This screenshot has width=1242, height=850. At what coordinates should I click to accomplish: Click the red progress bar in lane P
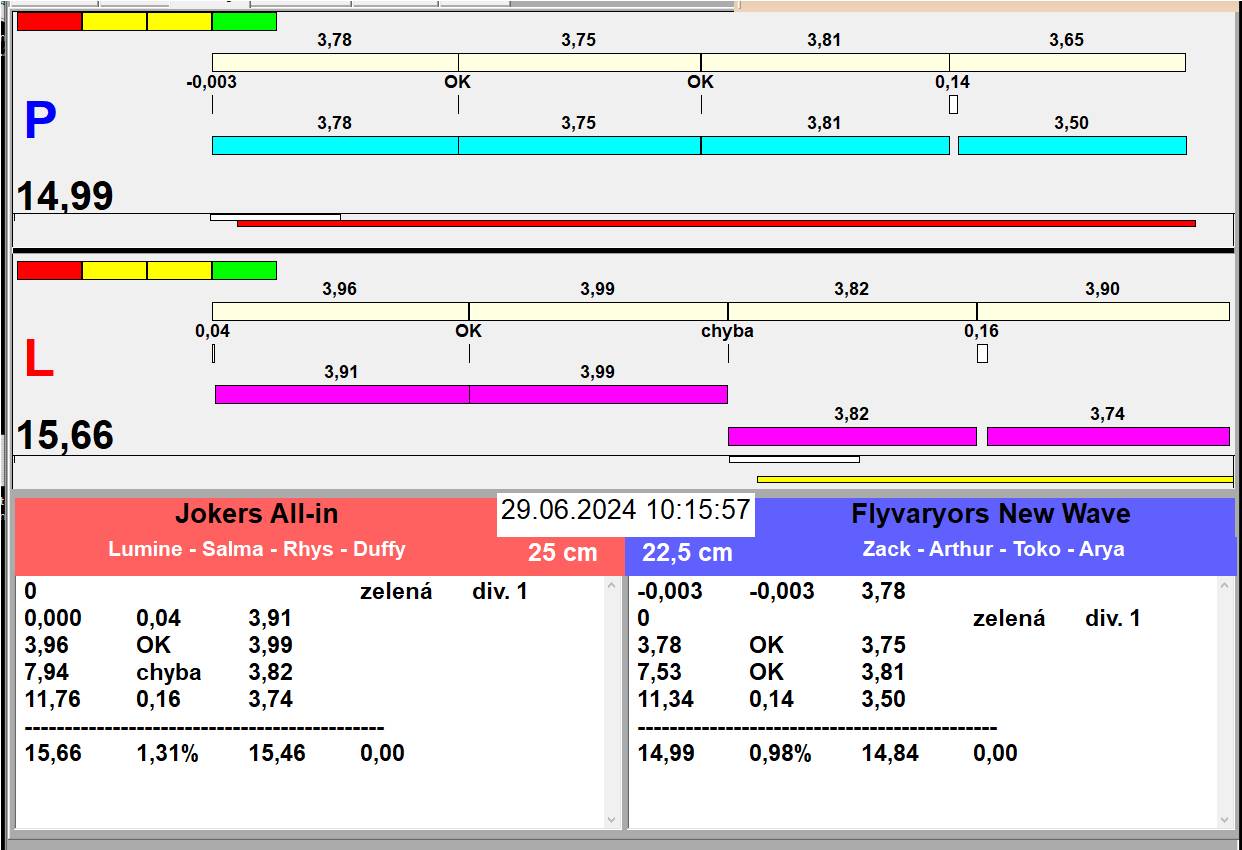[716, 223]
